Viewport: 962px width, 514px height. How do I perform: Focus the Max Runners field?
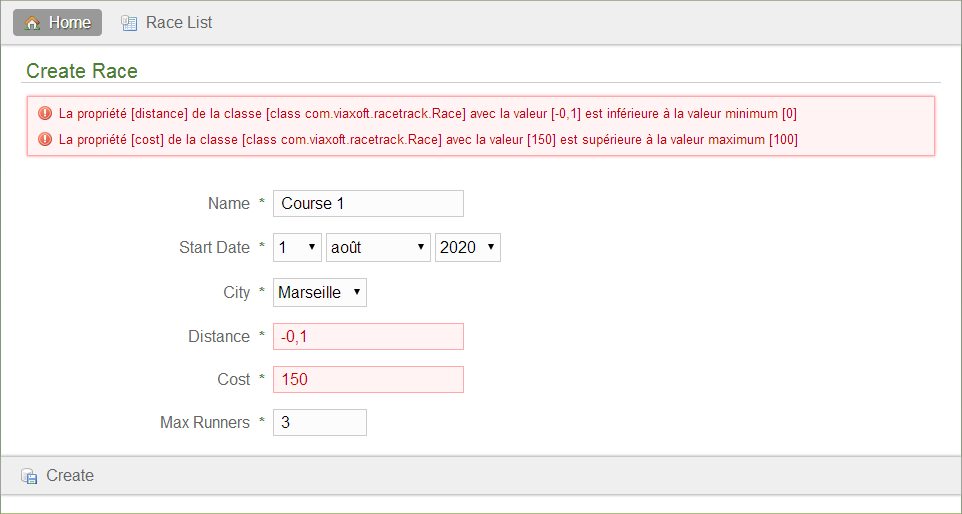pyautogui.click(x=320, y=423)
